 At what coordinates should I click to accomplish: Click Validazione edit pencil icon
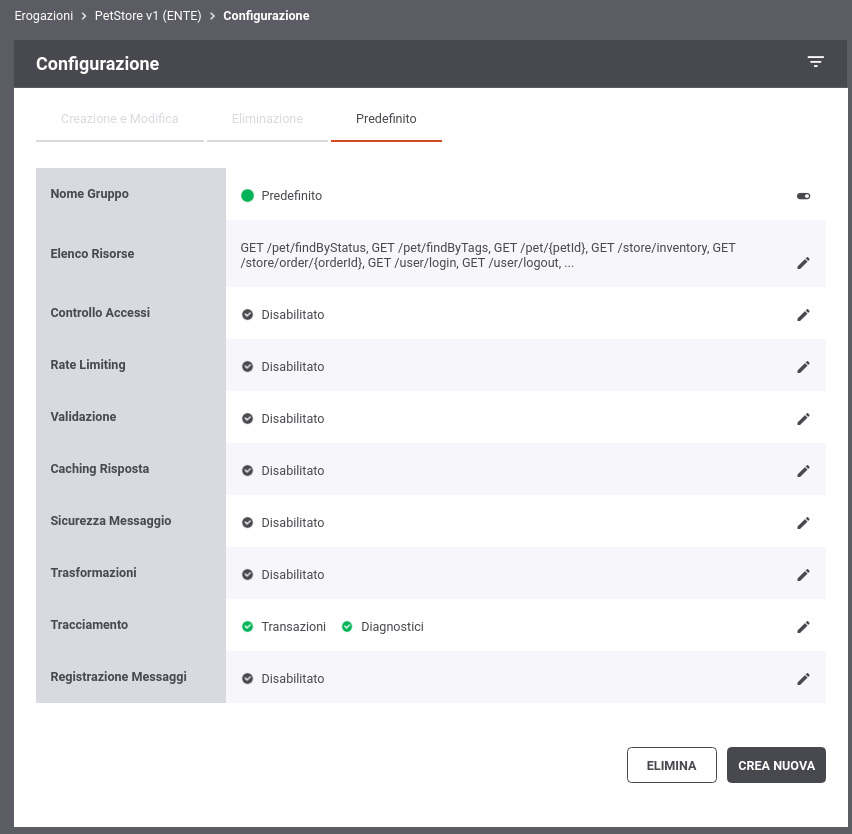pos(803,419)
